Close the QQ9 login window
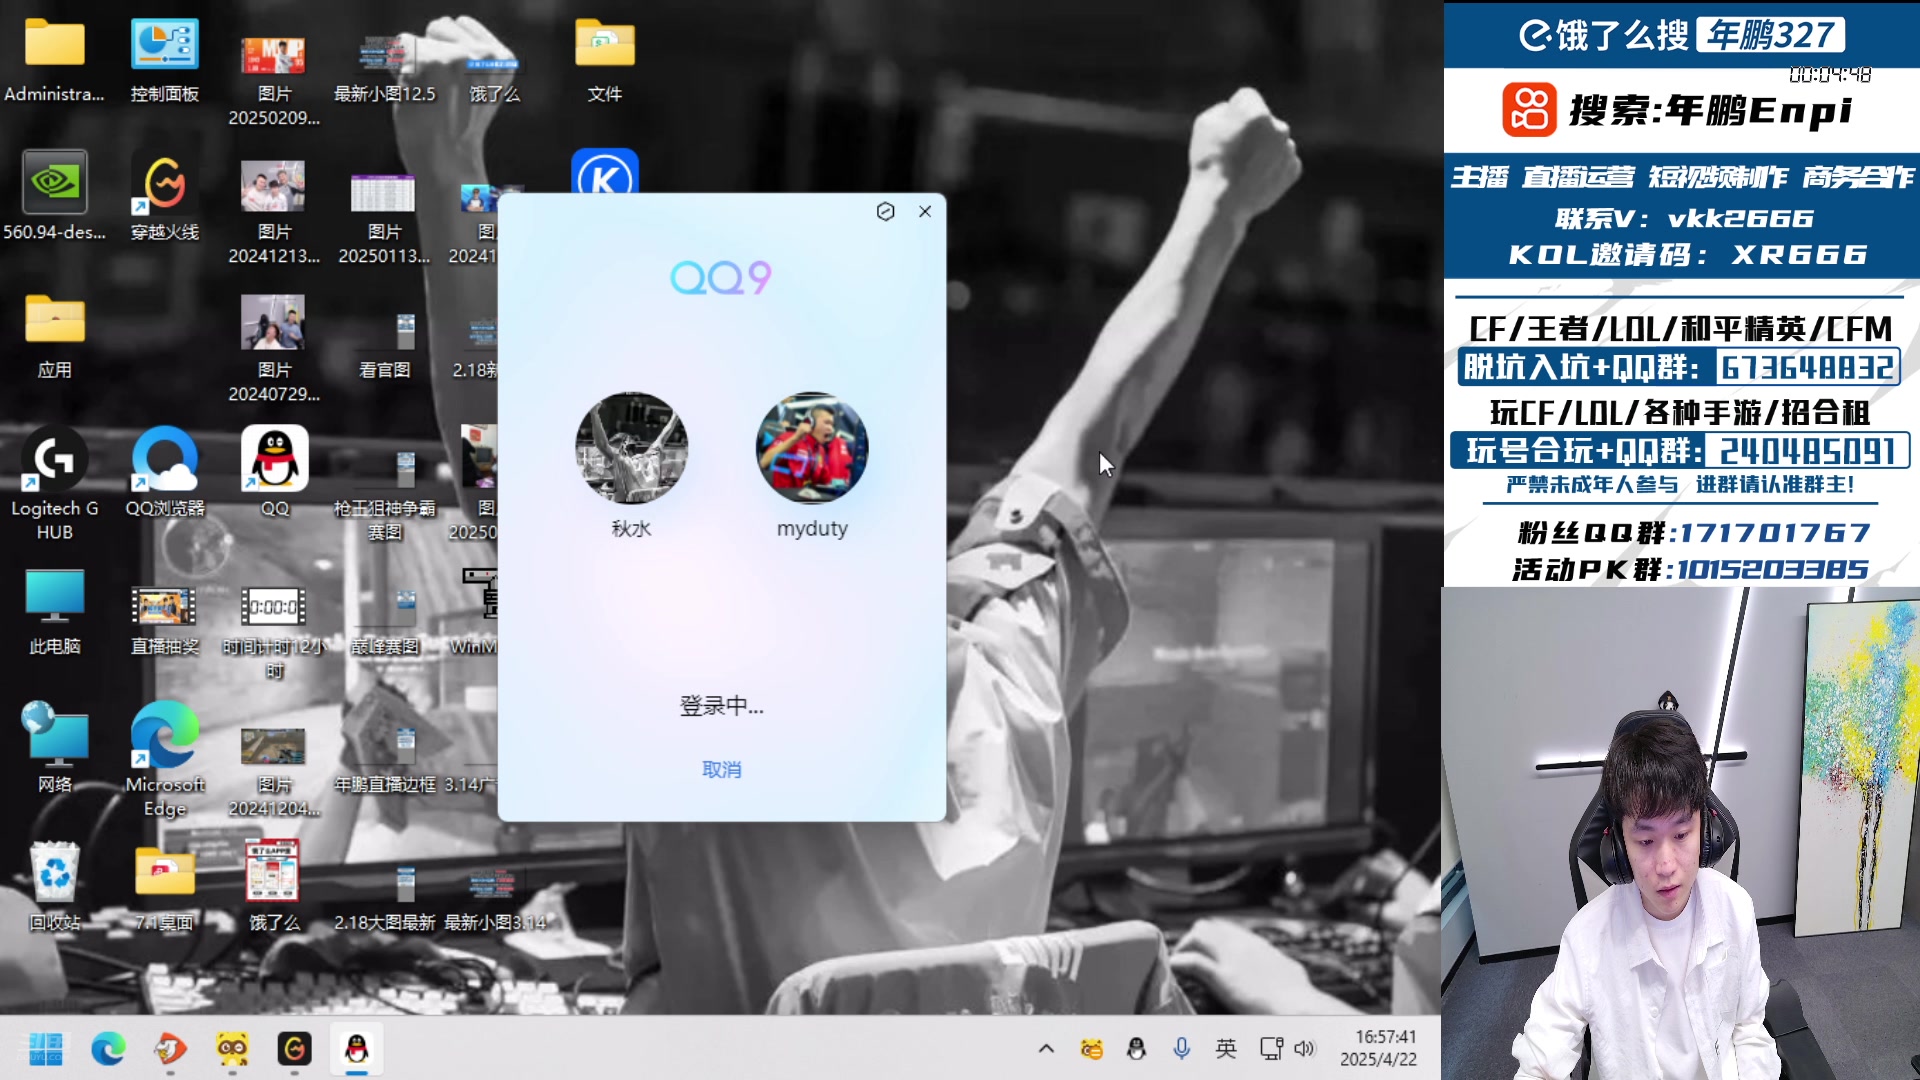Viewport: 1920px width, 1080px height. tap(925, 211)
